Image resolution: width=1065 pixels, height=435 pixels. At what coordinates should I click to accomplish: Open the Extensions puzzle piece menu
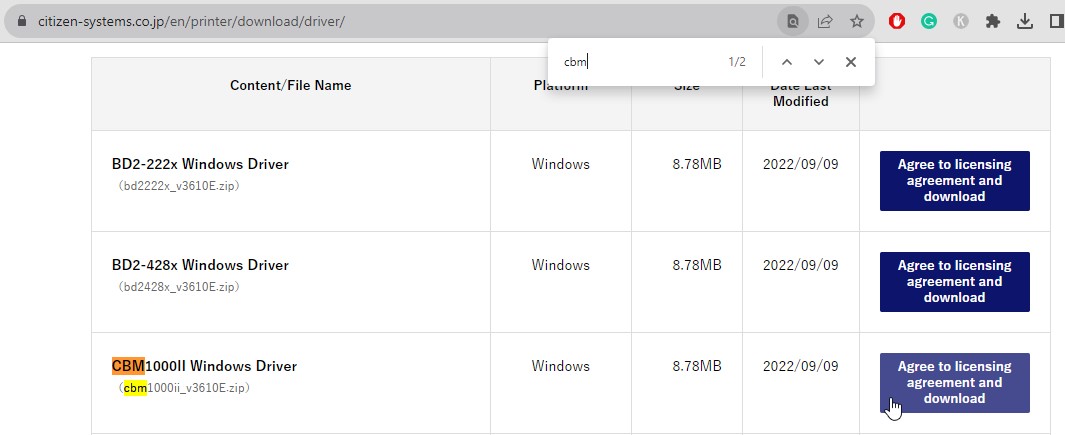pyautogui.click(x=993, y=21)
